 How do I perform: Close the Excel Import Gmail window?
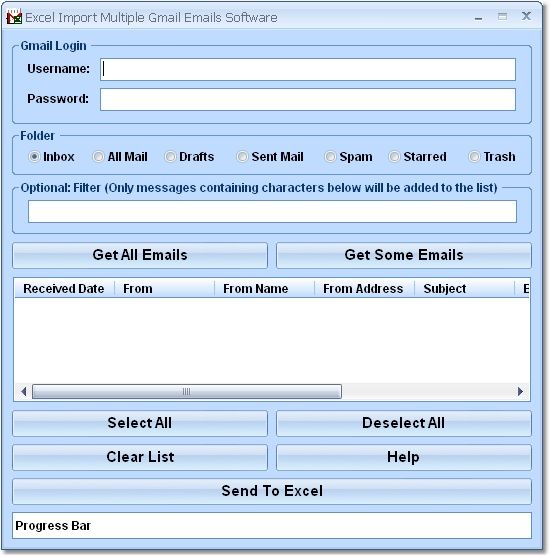(x=526, y=16)
